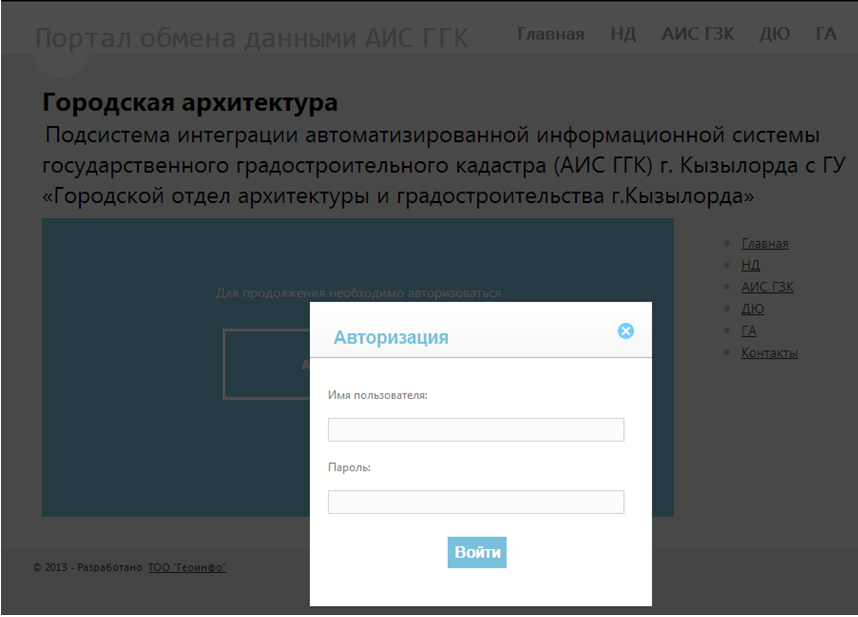The image size is (858, 617).
Task: Select ГА in the top navigation bar
Action: pyautogui.click(x=825, y=34)
